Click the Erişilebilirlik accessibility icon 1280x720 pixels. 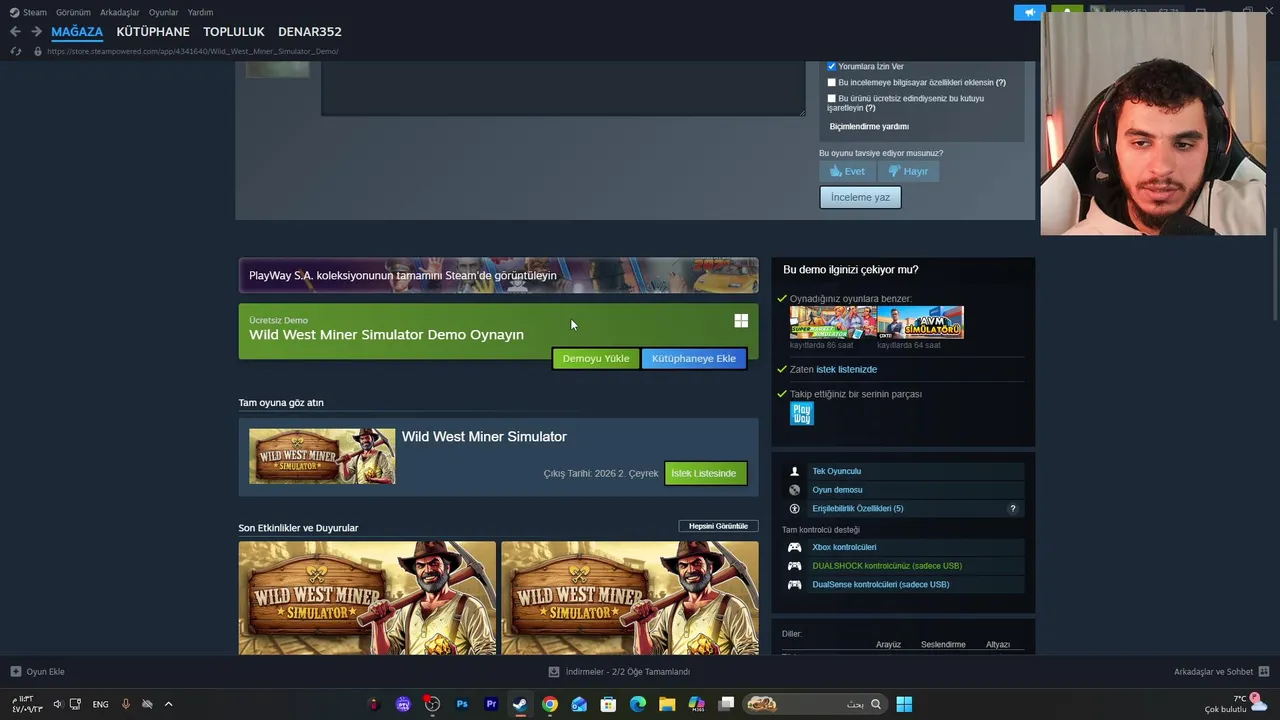tap(795, 509)
